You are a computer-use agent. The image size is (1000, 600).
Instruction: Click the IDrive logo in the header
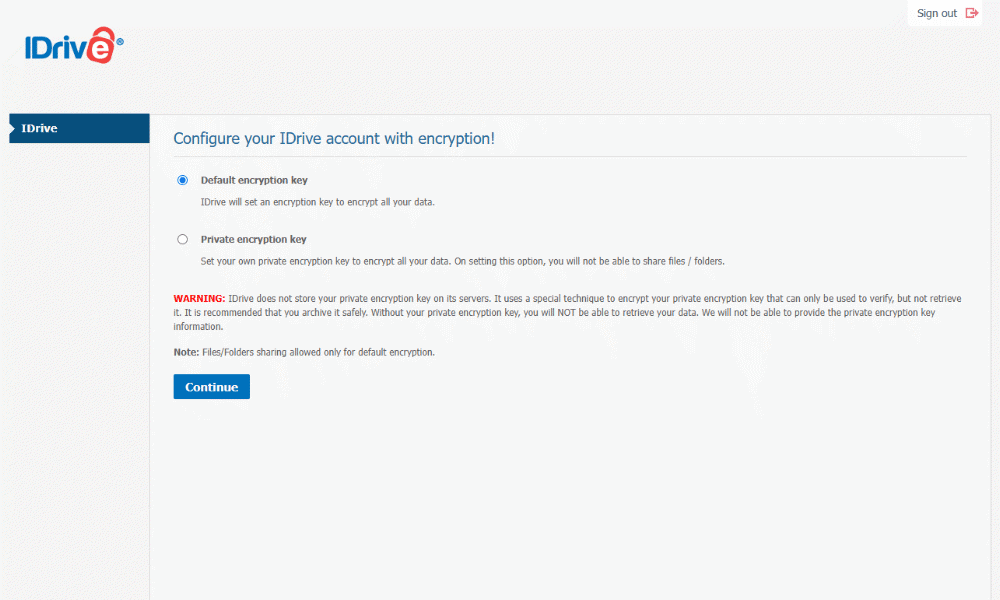(x=70, y=47)
